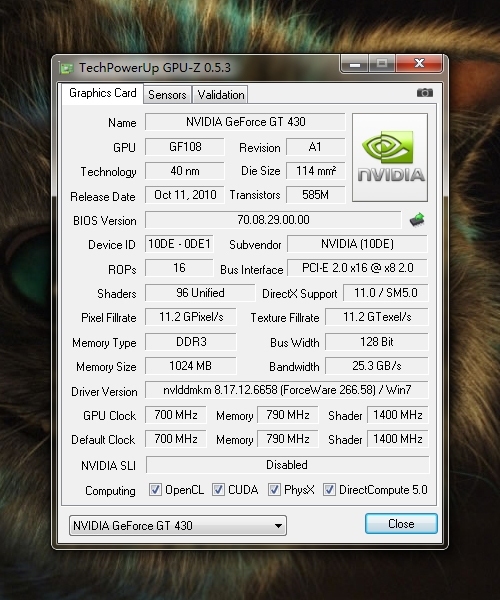
Task: Click the Revision field showing A1
Action: [x=316, y=147]
